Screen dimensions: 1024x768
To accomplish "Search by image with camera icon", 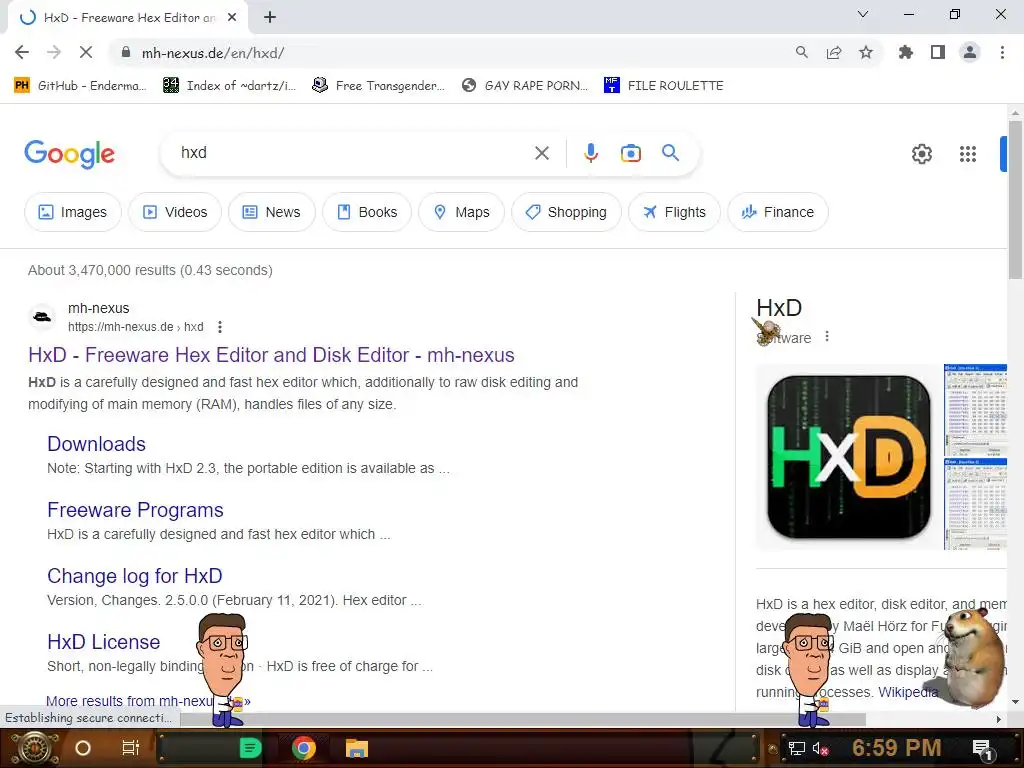I will 630,153.
